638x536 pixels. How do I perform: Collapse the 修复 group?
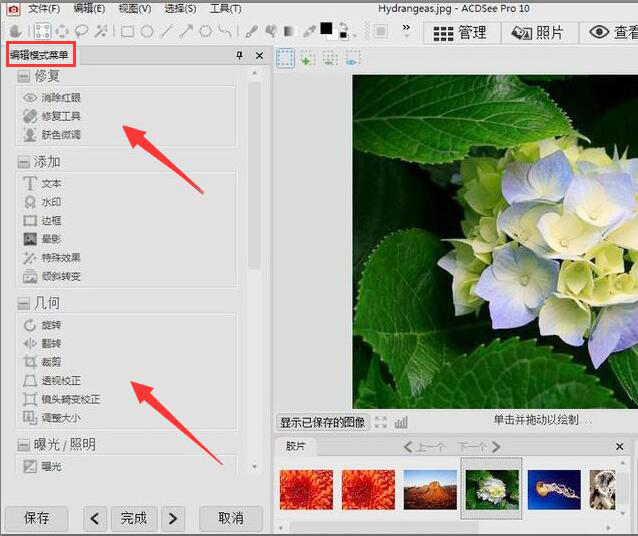[x=24, y=76]
